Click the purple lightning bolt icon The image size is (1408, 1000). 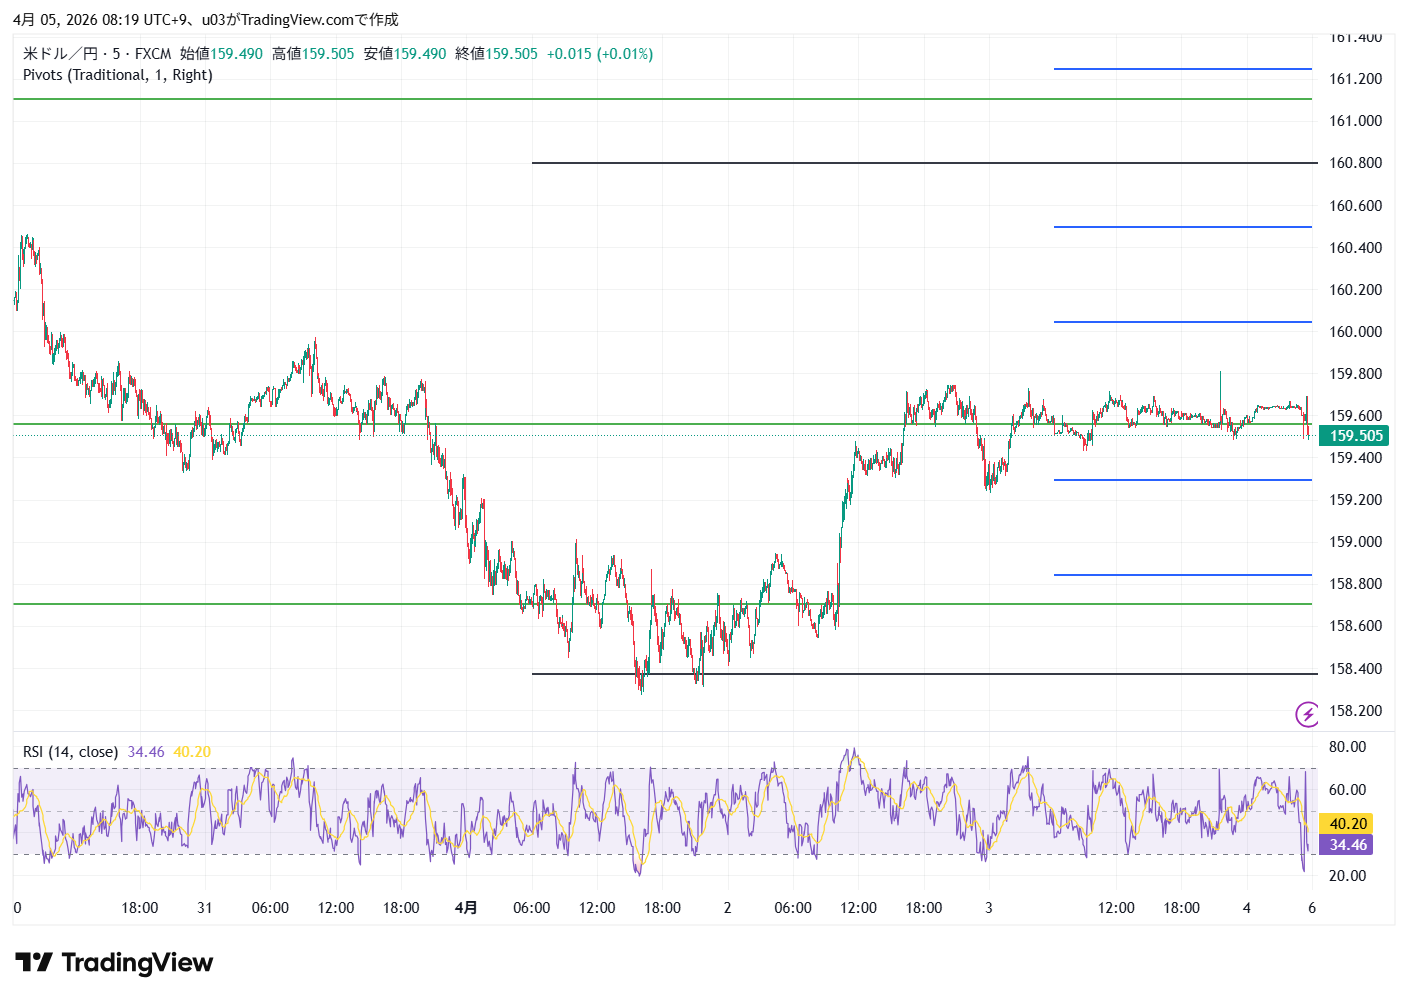(1307, 714)
